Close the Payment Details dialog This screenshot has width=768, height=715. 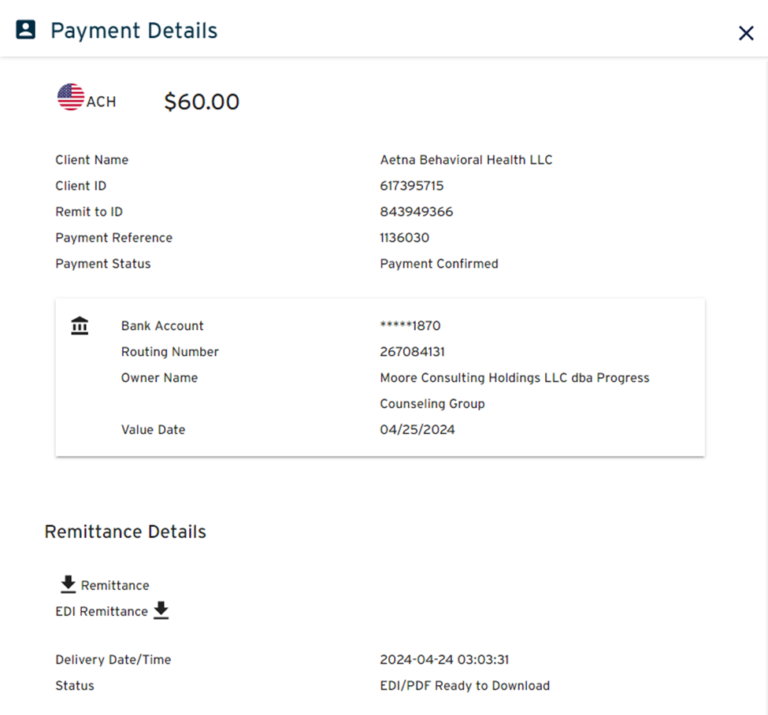click(745, 33)
